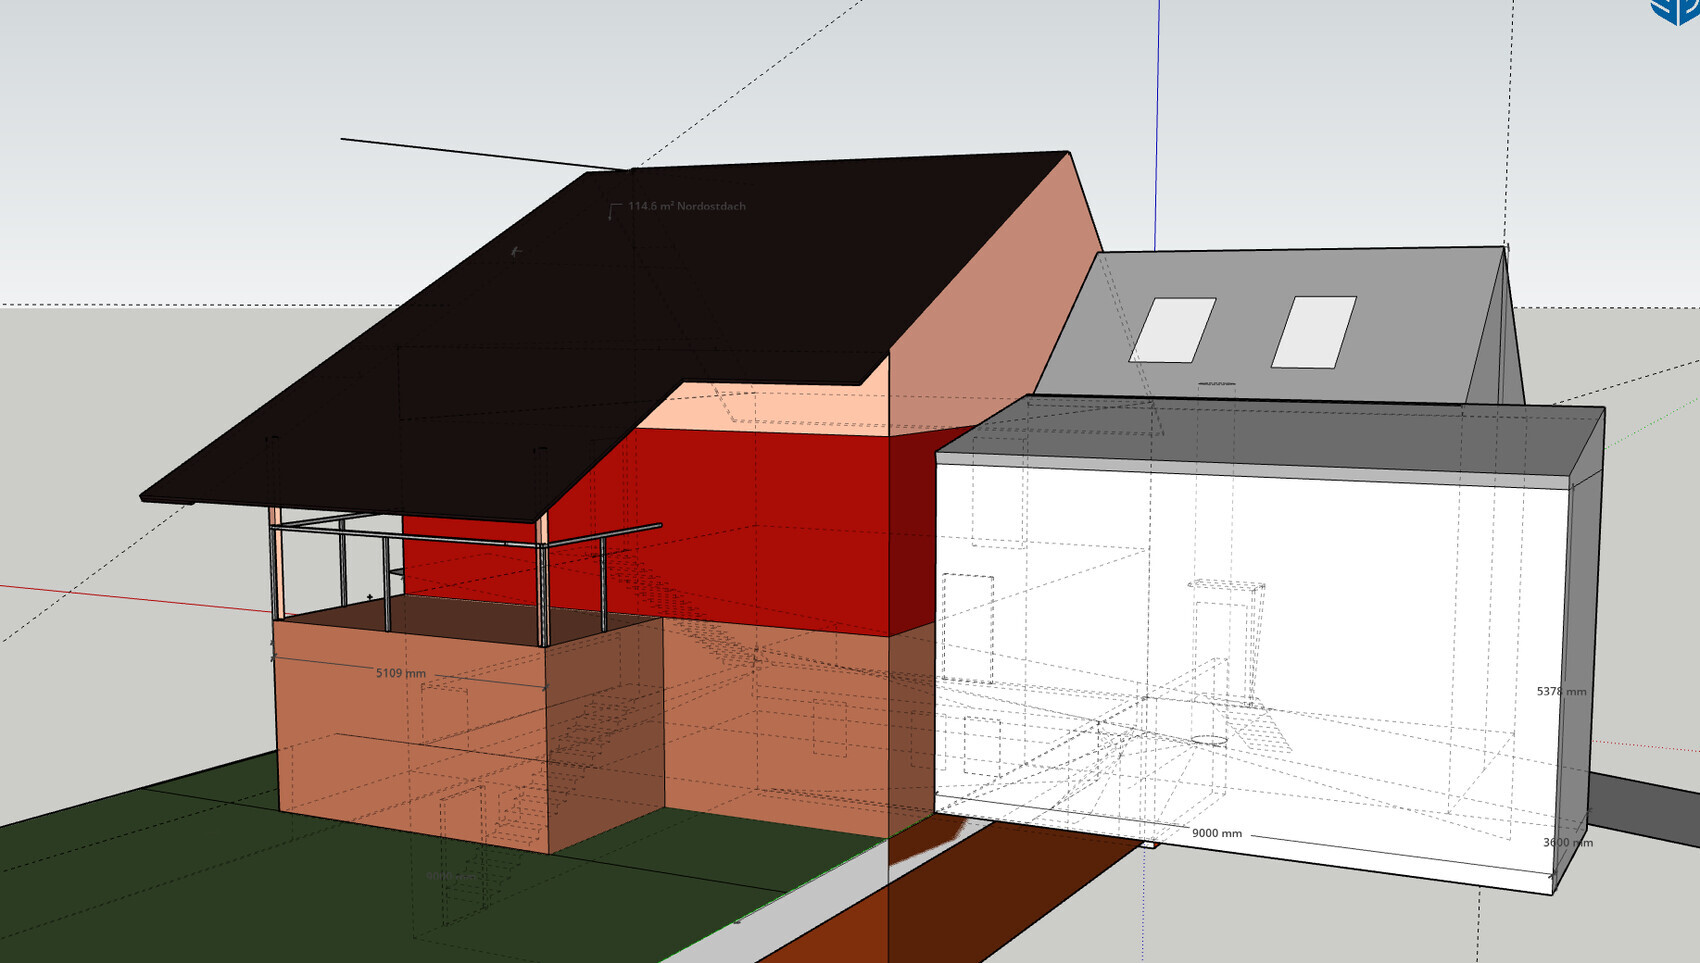Select the 9000 mm dimension label
The image size is (1700, 963).
[1216, 833]
